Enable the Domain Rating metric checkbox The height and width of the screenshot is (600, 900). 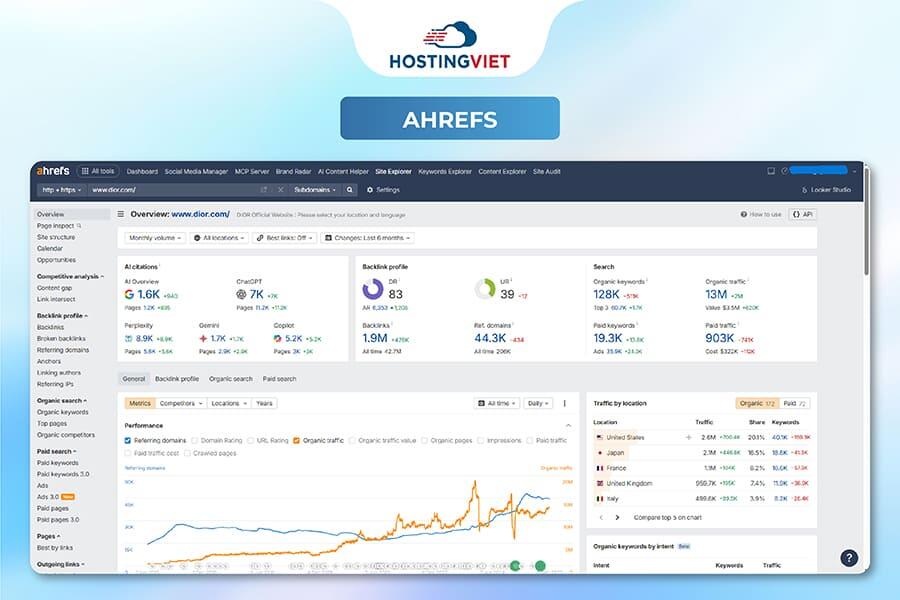pyautogui.click(x=196, y=440)
